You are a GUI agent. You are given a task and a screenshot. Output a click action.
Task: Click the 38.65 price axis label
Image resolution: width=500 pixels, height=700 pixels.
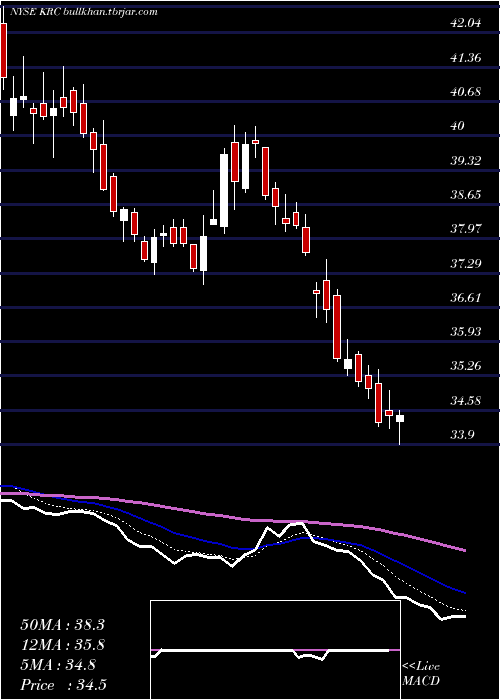coord(466,195)
